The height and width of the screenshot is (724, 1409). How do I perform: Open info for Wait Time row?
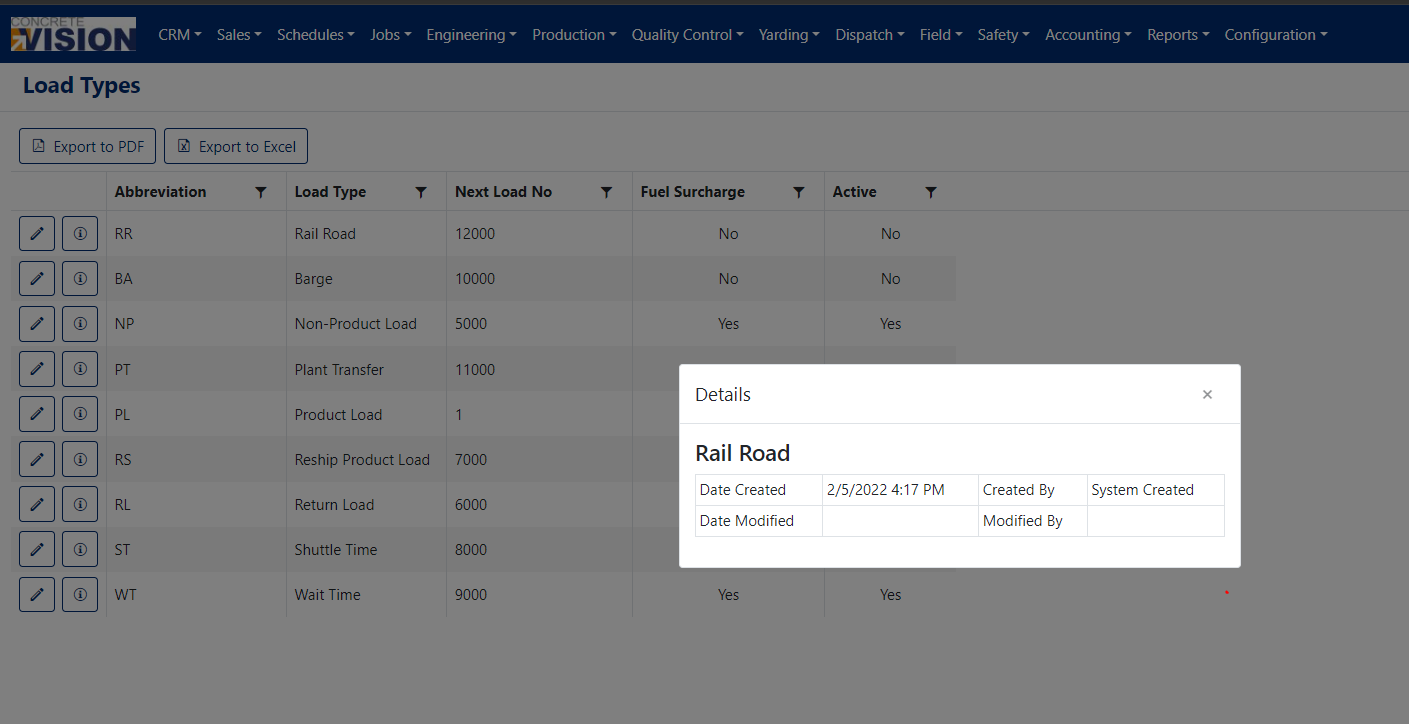point(80,594)
